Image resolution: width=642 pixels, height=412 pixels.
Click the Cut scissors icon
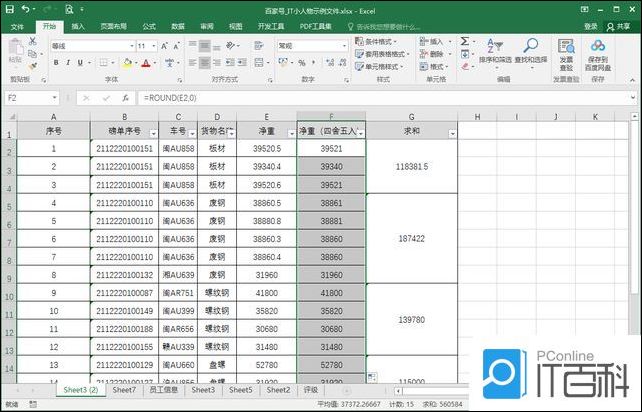pos(32,41)
